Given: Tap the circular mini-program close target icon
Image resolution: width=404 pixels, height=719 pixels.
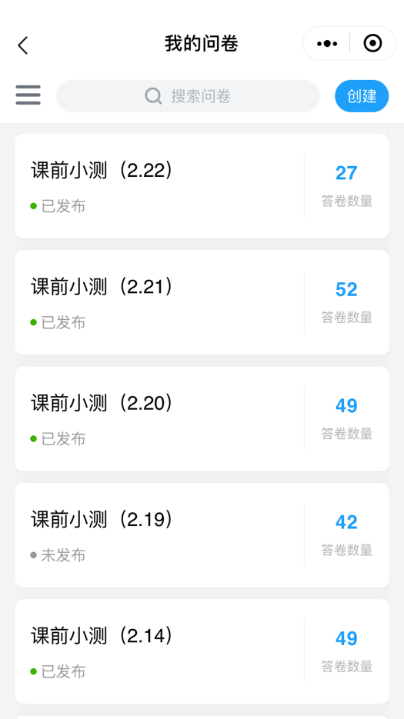Looking at the screenshot, I should [x=372, y=44].
